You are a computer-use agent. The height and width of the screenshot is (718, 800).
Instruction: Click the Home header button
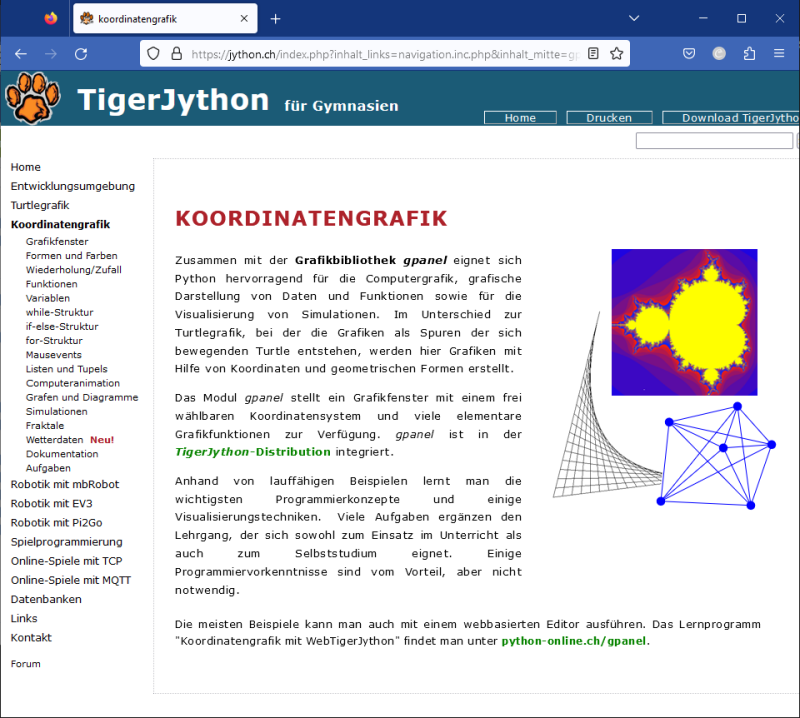(x=520, y=118)
